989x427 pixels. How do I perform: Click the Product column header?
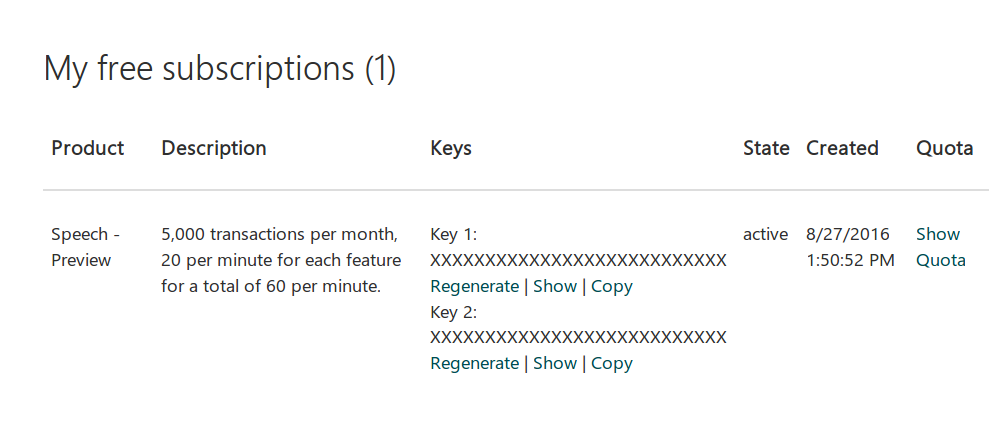[88, 148]
